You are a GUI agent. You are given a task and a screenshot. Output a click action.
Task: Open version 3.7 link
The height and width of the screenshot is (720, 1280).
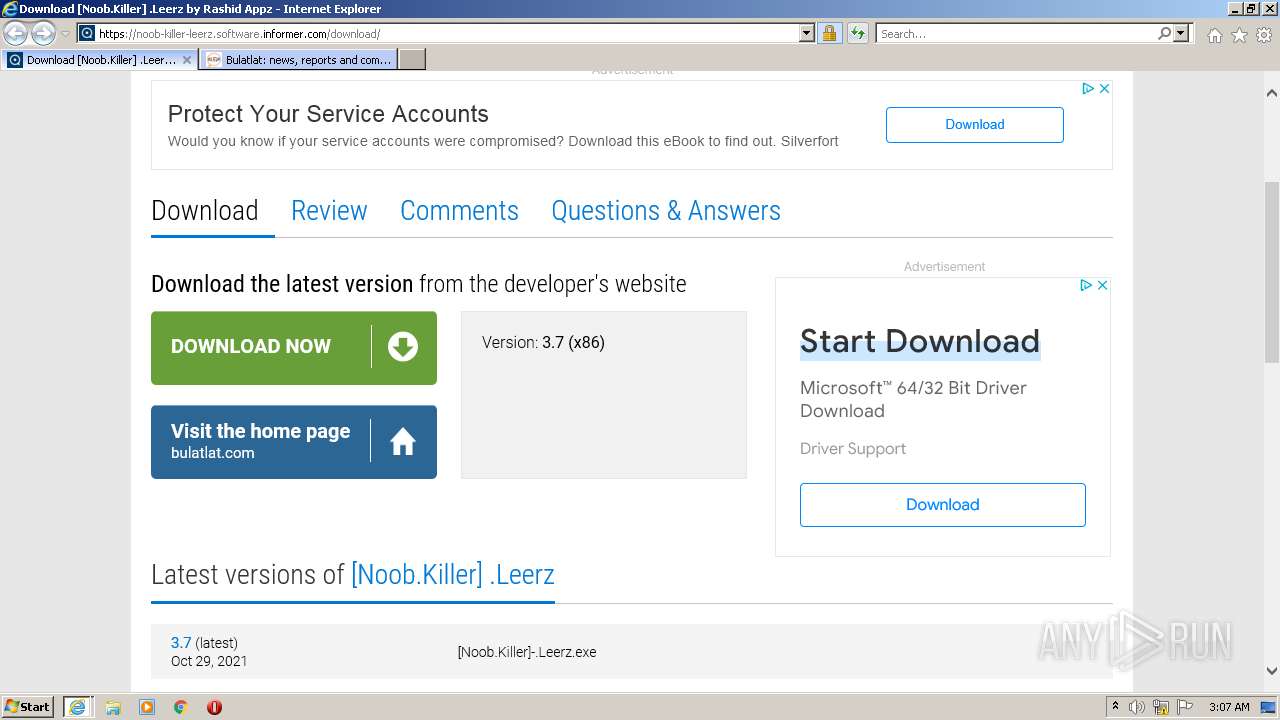(181, 643)
